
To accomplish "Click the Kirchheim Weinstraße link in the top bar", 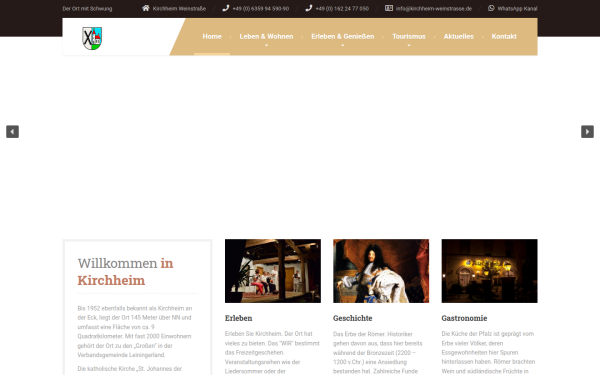I will coord(179,8).
